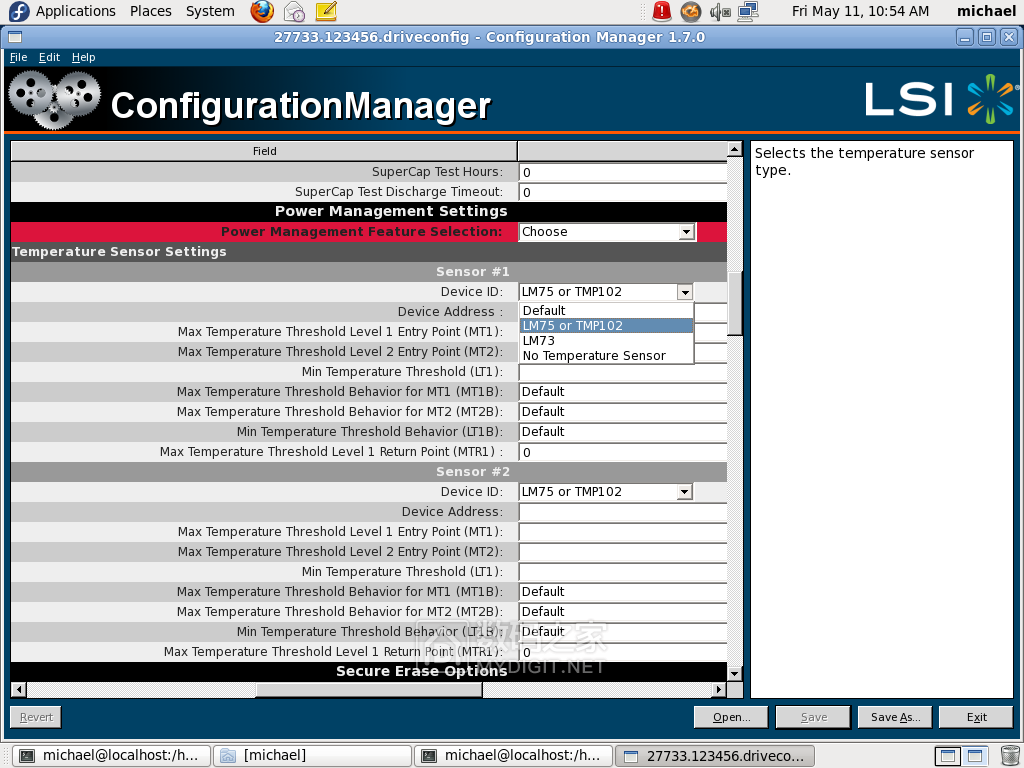Click the Open... button
The height and width of the screenshot is (768, 1024).
(731, 717)
